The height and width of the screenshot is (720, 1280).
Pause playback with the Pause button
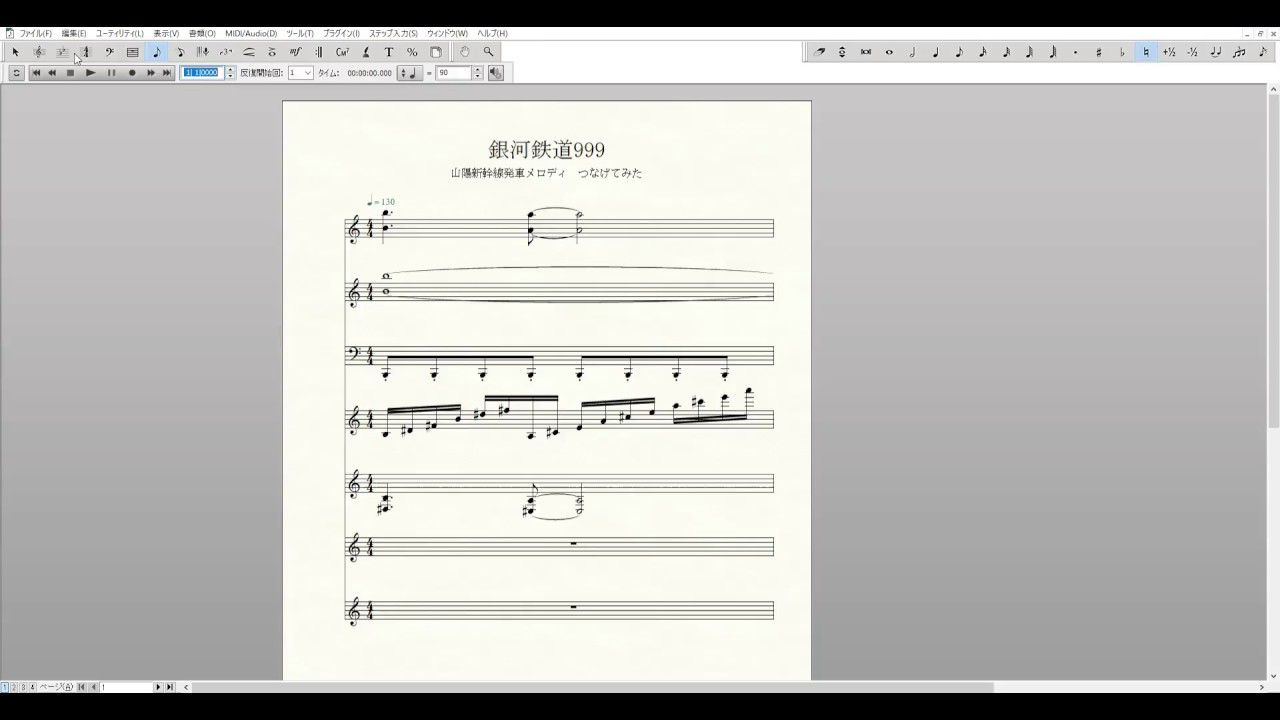[112, 73]
